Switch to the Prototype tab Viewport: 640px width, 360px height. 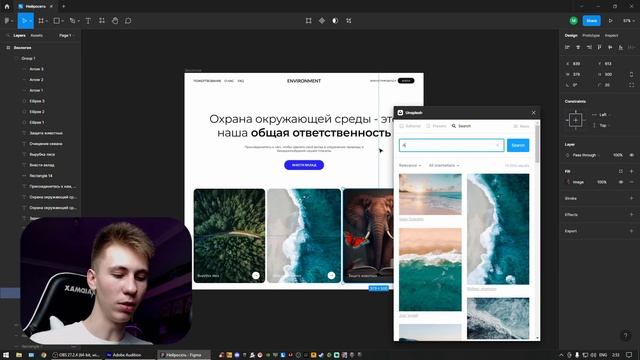[591, 36]
